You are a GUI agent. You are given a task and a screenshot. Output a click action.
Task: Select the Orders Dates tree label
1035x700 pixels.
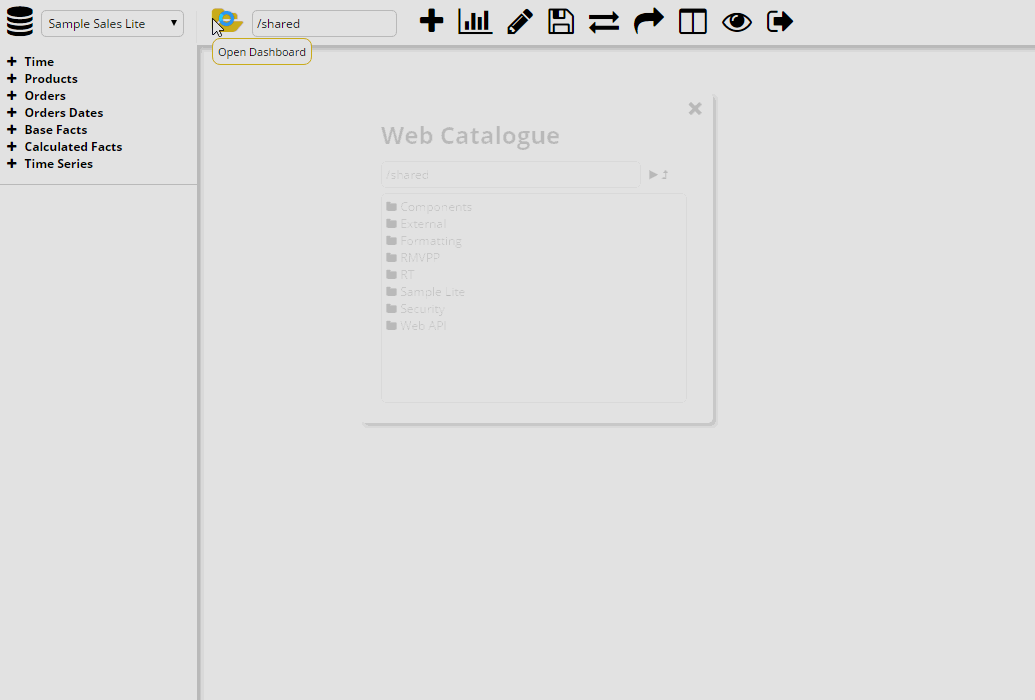[63, 113]
